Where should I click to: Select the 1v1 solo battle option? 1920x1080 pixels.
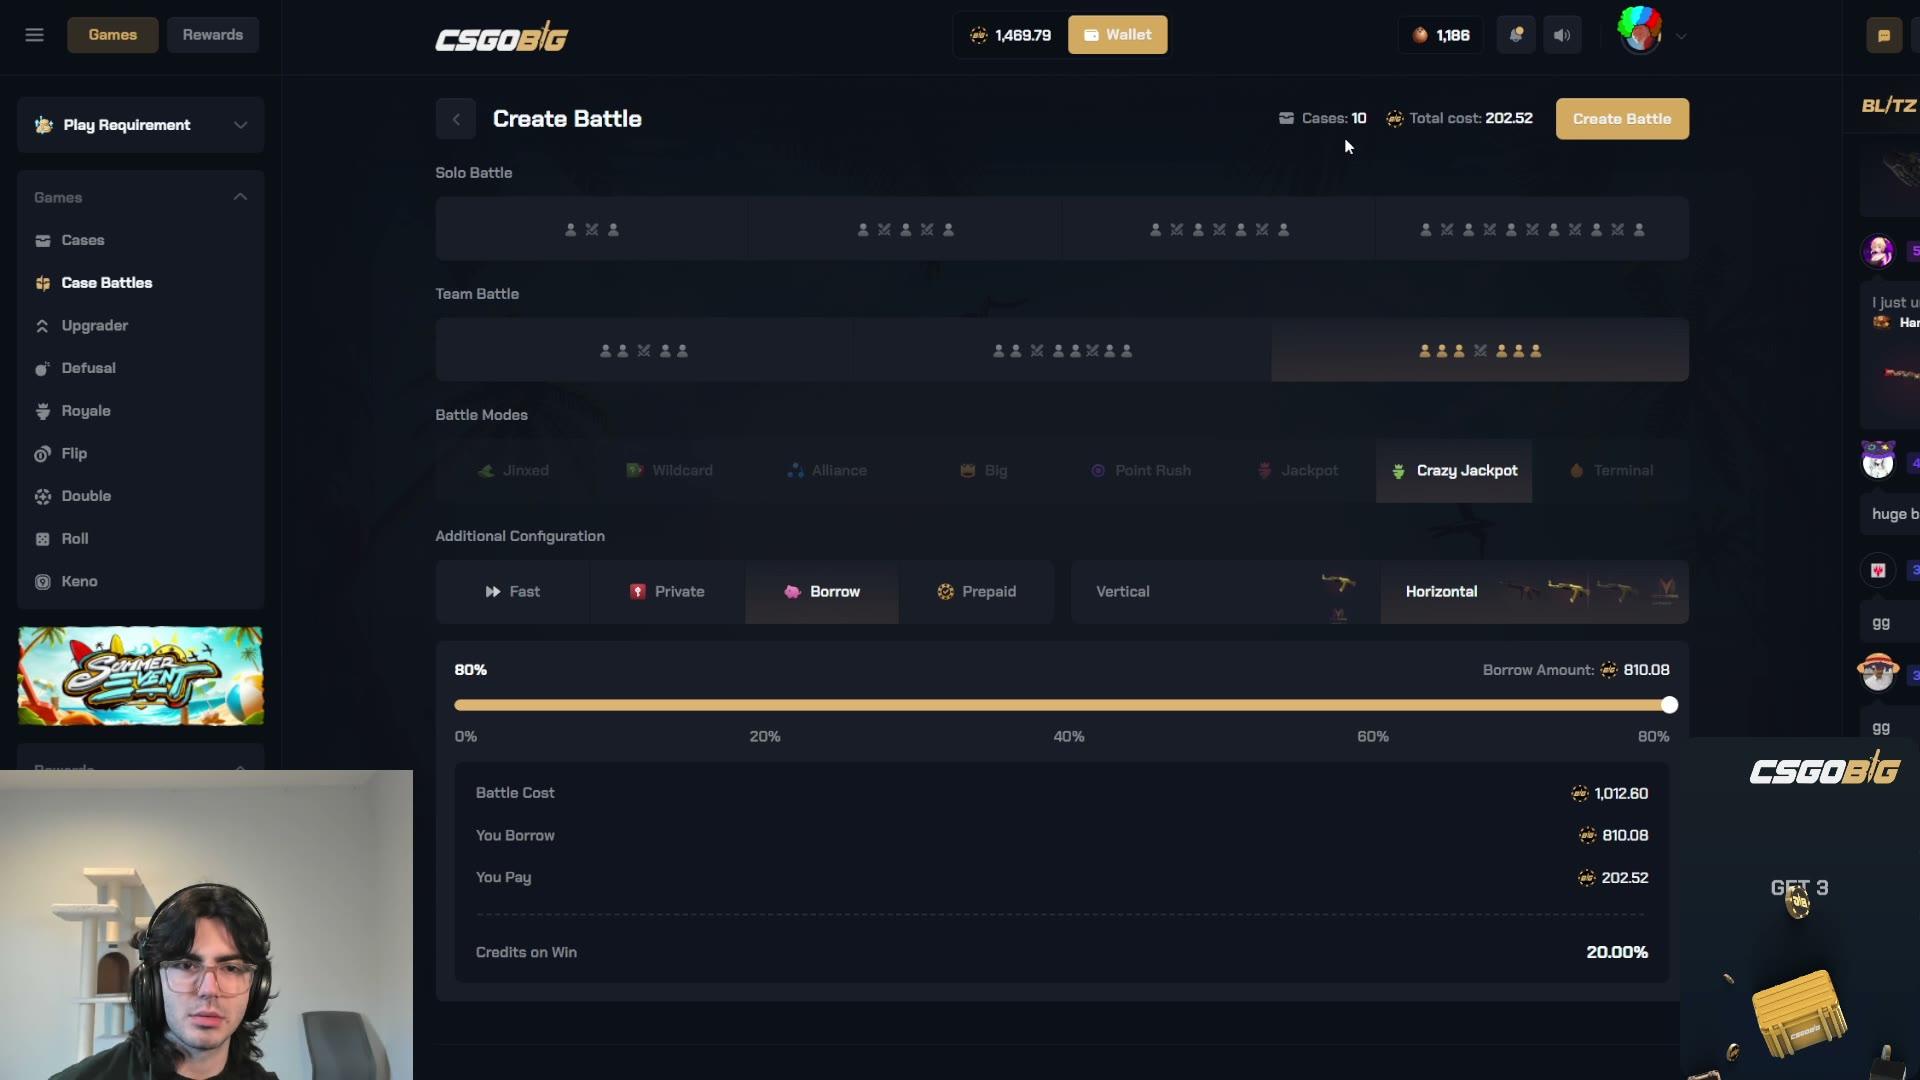click(592, 230)
